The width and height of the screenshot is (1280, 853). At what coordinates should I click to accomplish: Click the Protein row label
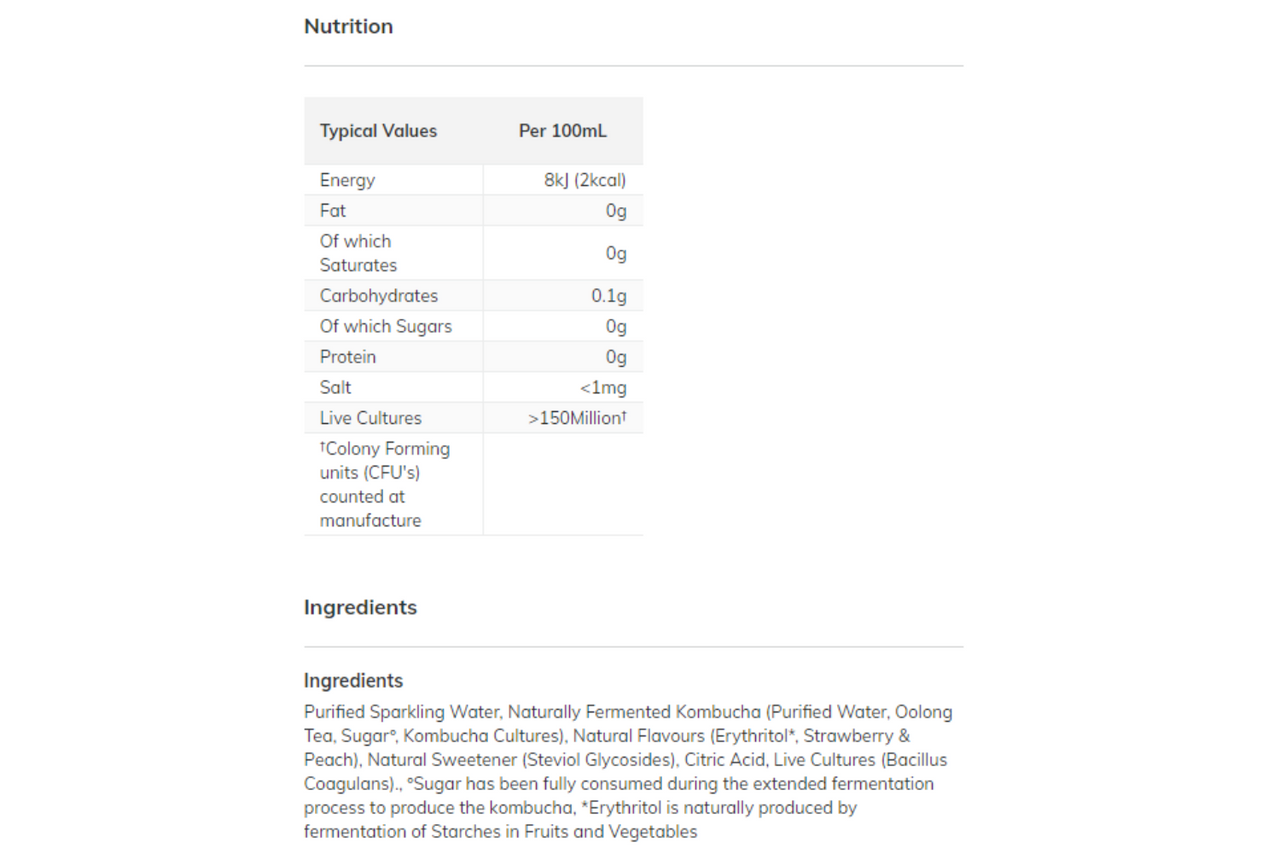point(348,357)
